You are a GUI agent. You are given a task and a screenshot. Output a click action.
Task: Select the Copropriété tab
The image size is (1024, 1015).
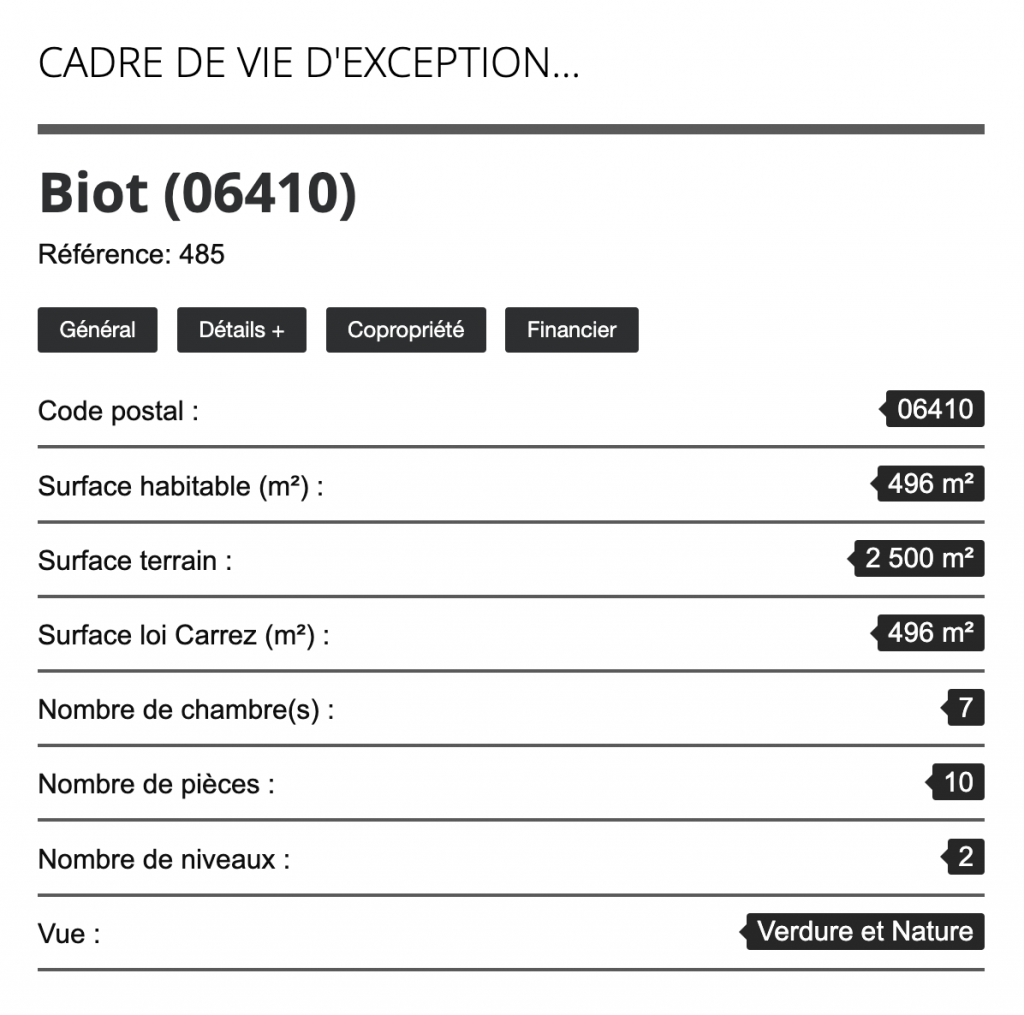405,330
